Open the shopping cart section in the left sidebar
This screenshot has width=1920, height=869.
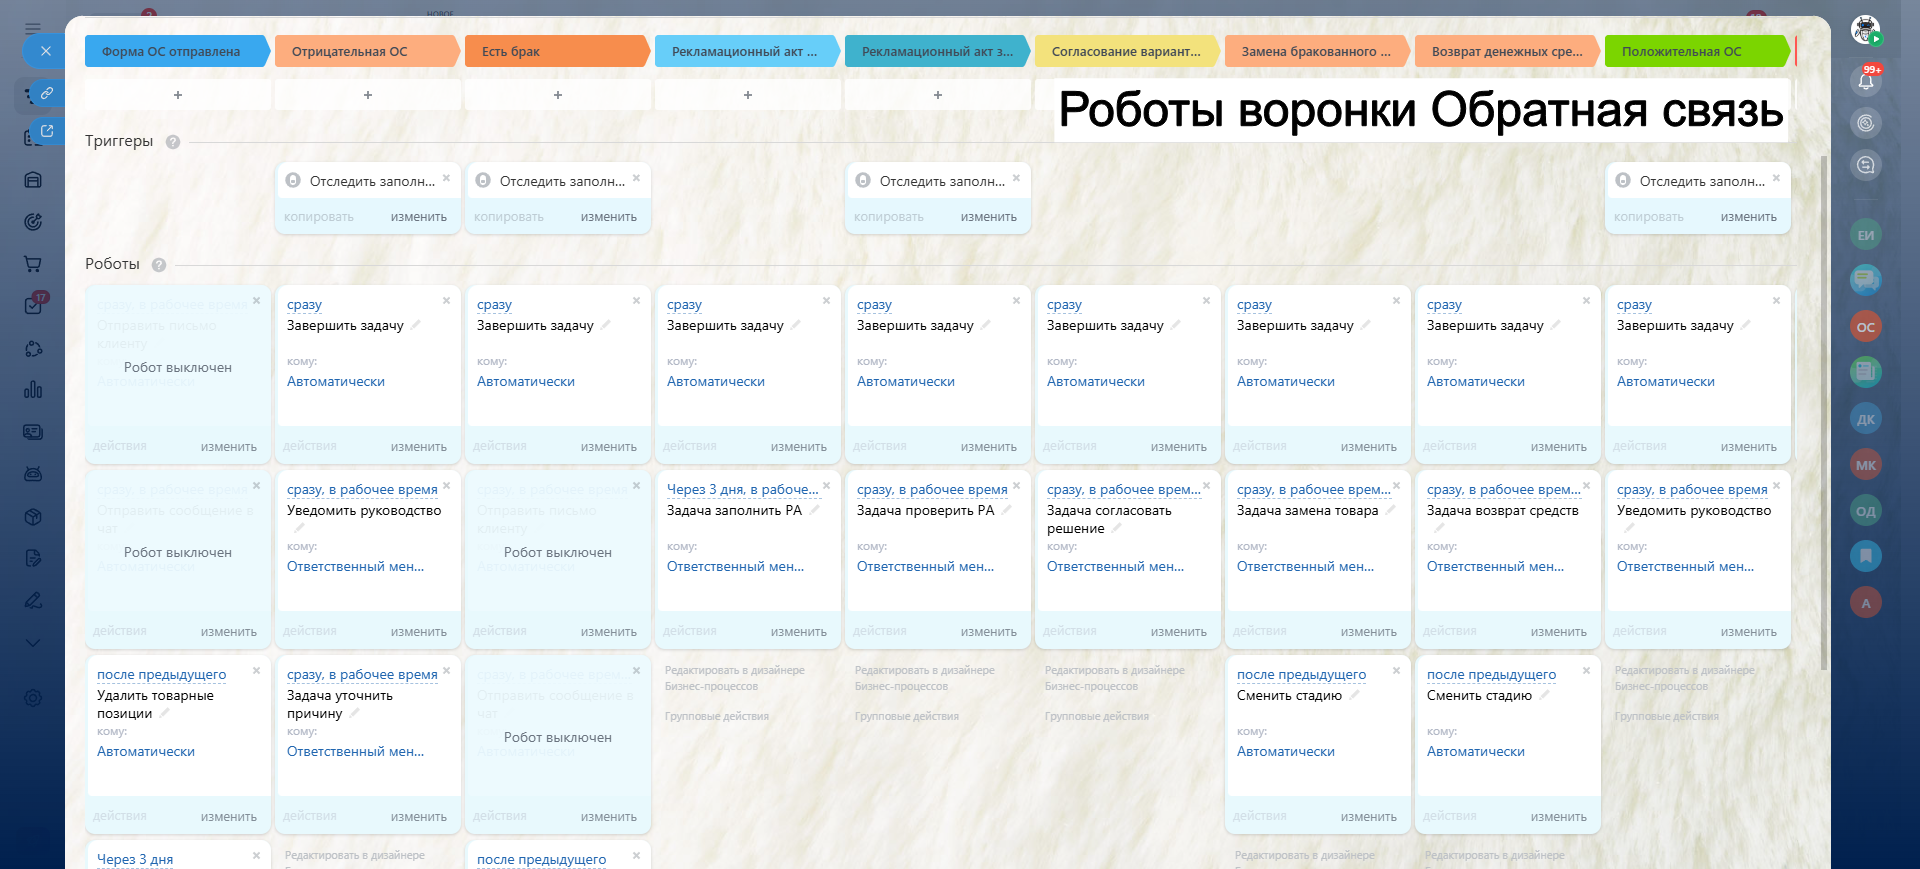point(33,264)
